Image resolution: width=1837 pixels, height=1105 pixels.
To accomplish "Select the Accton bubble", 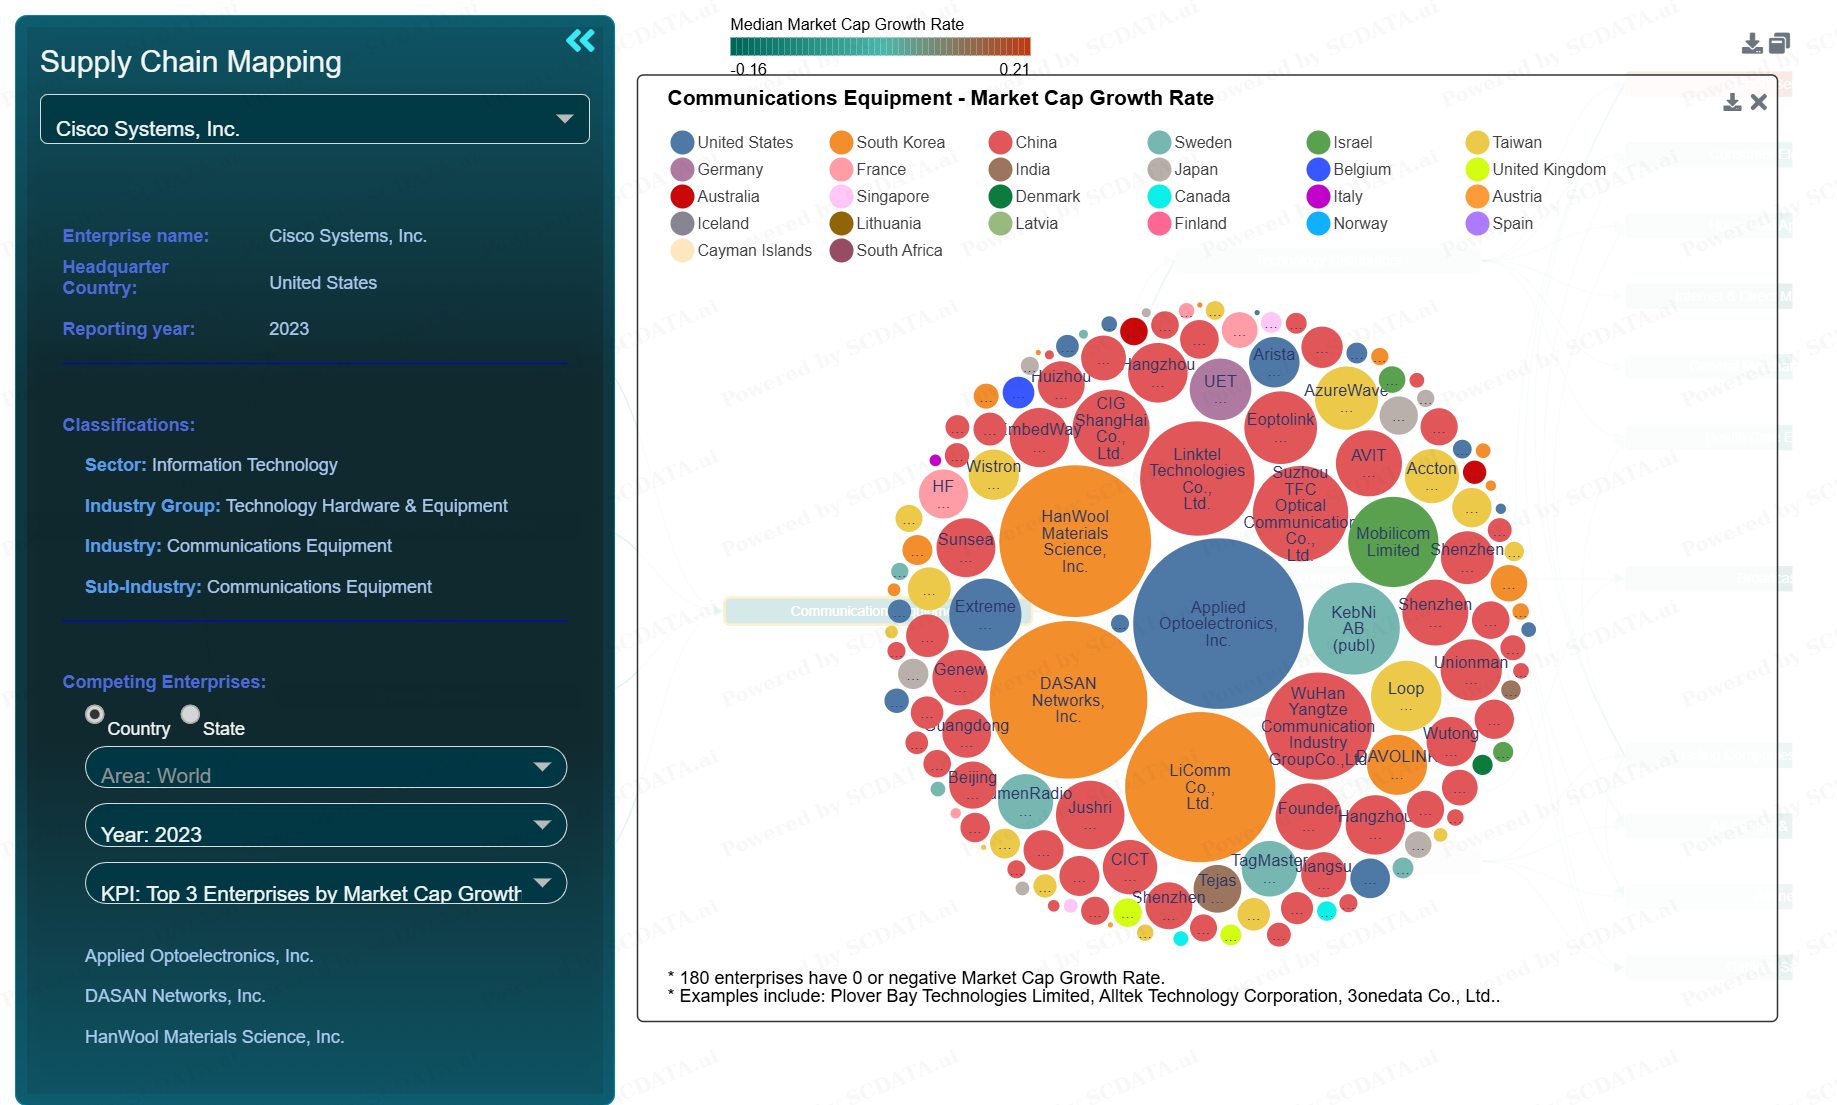I will click(1432, 475).
